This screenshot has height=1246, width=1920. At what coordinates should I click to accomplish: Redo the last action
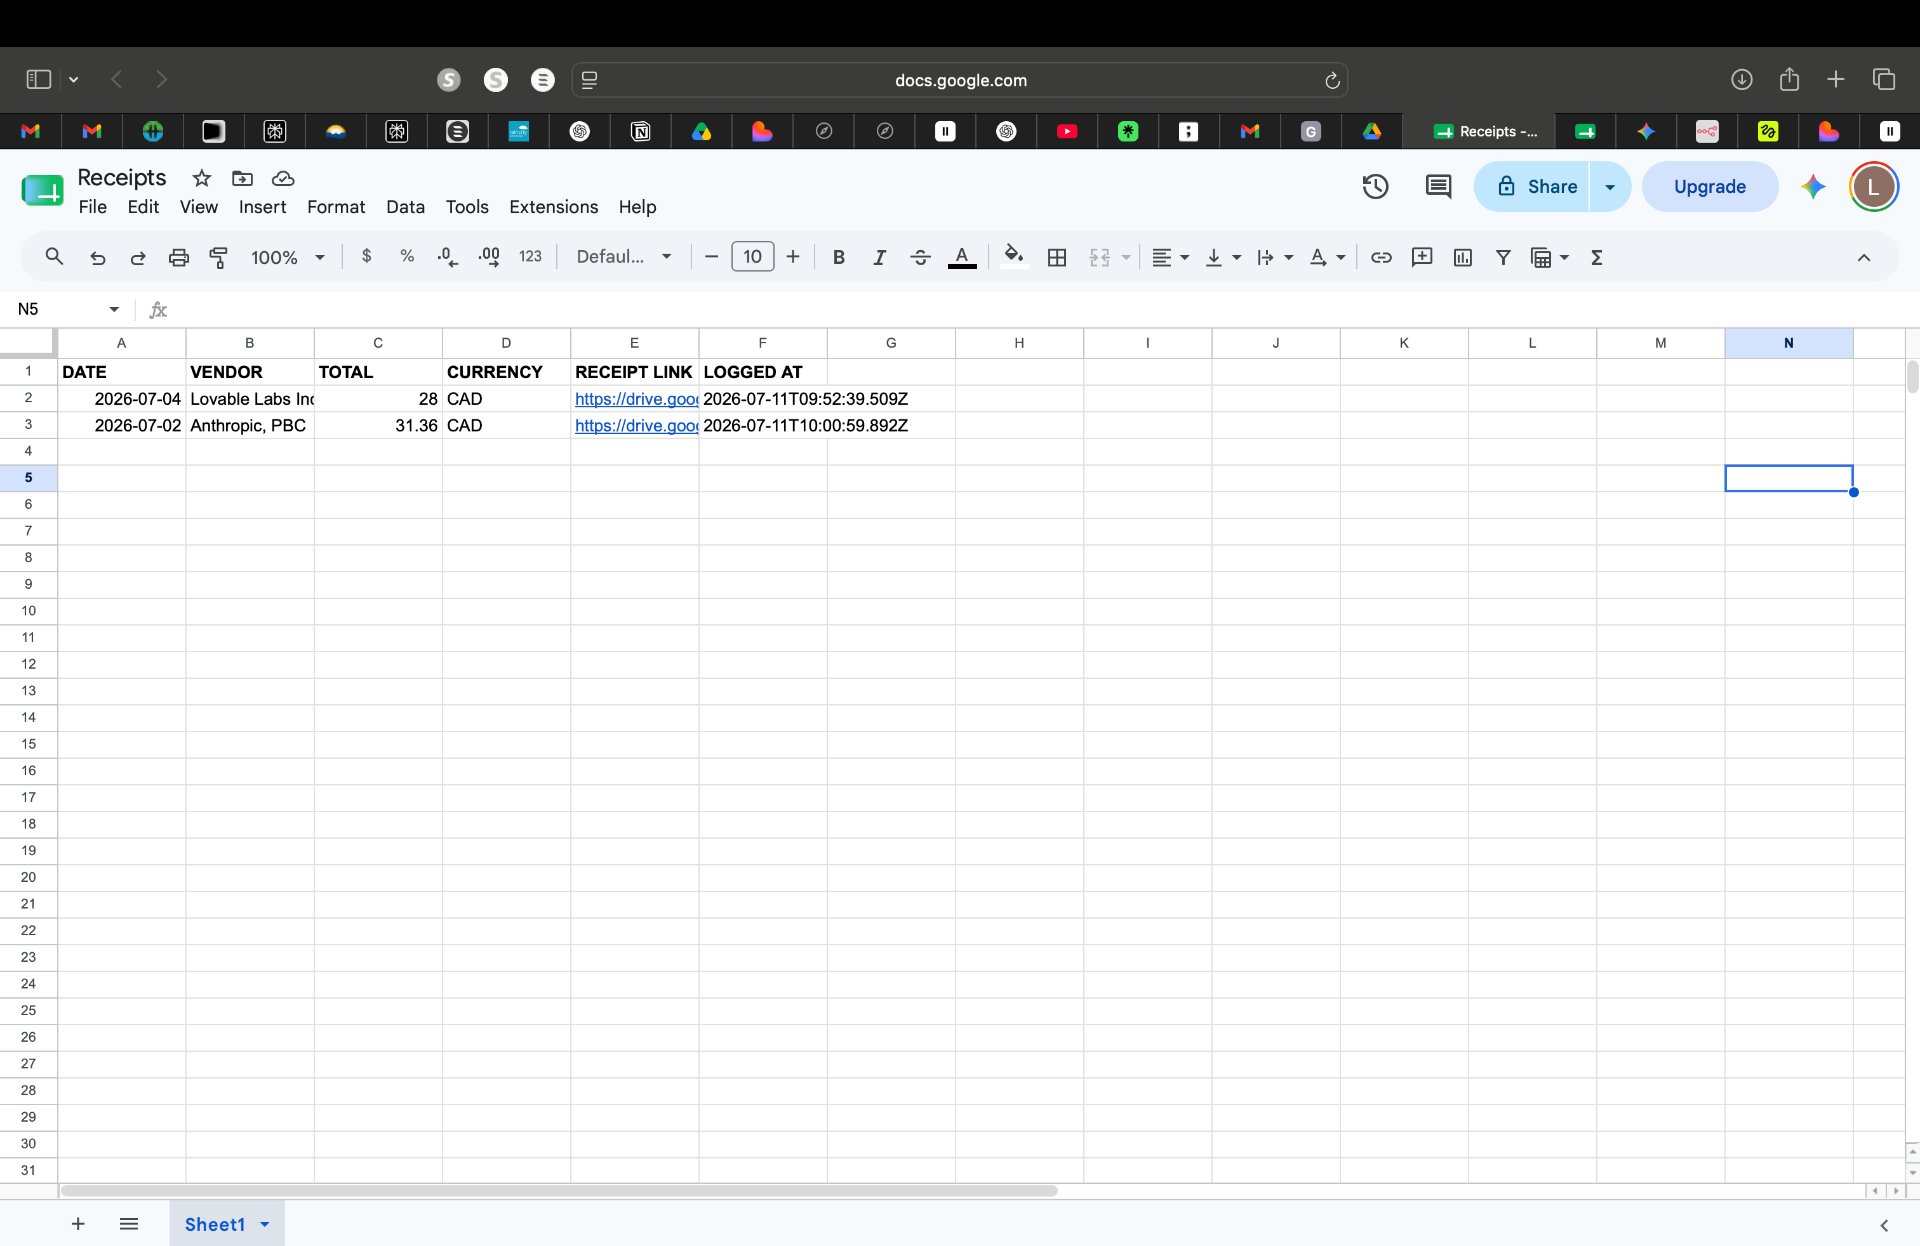(x=138, y=257)
